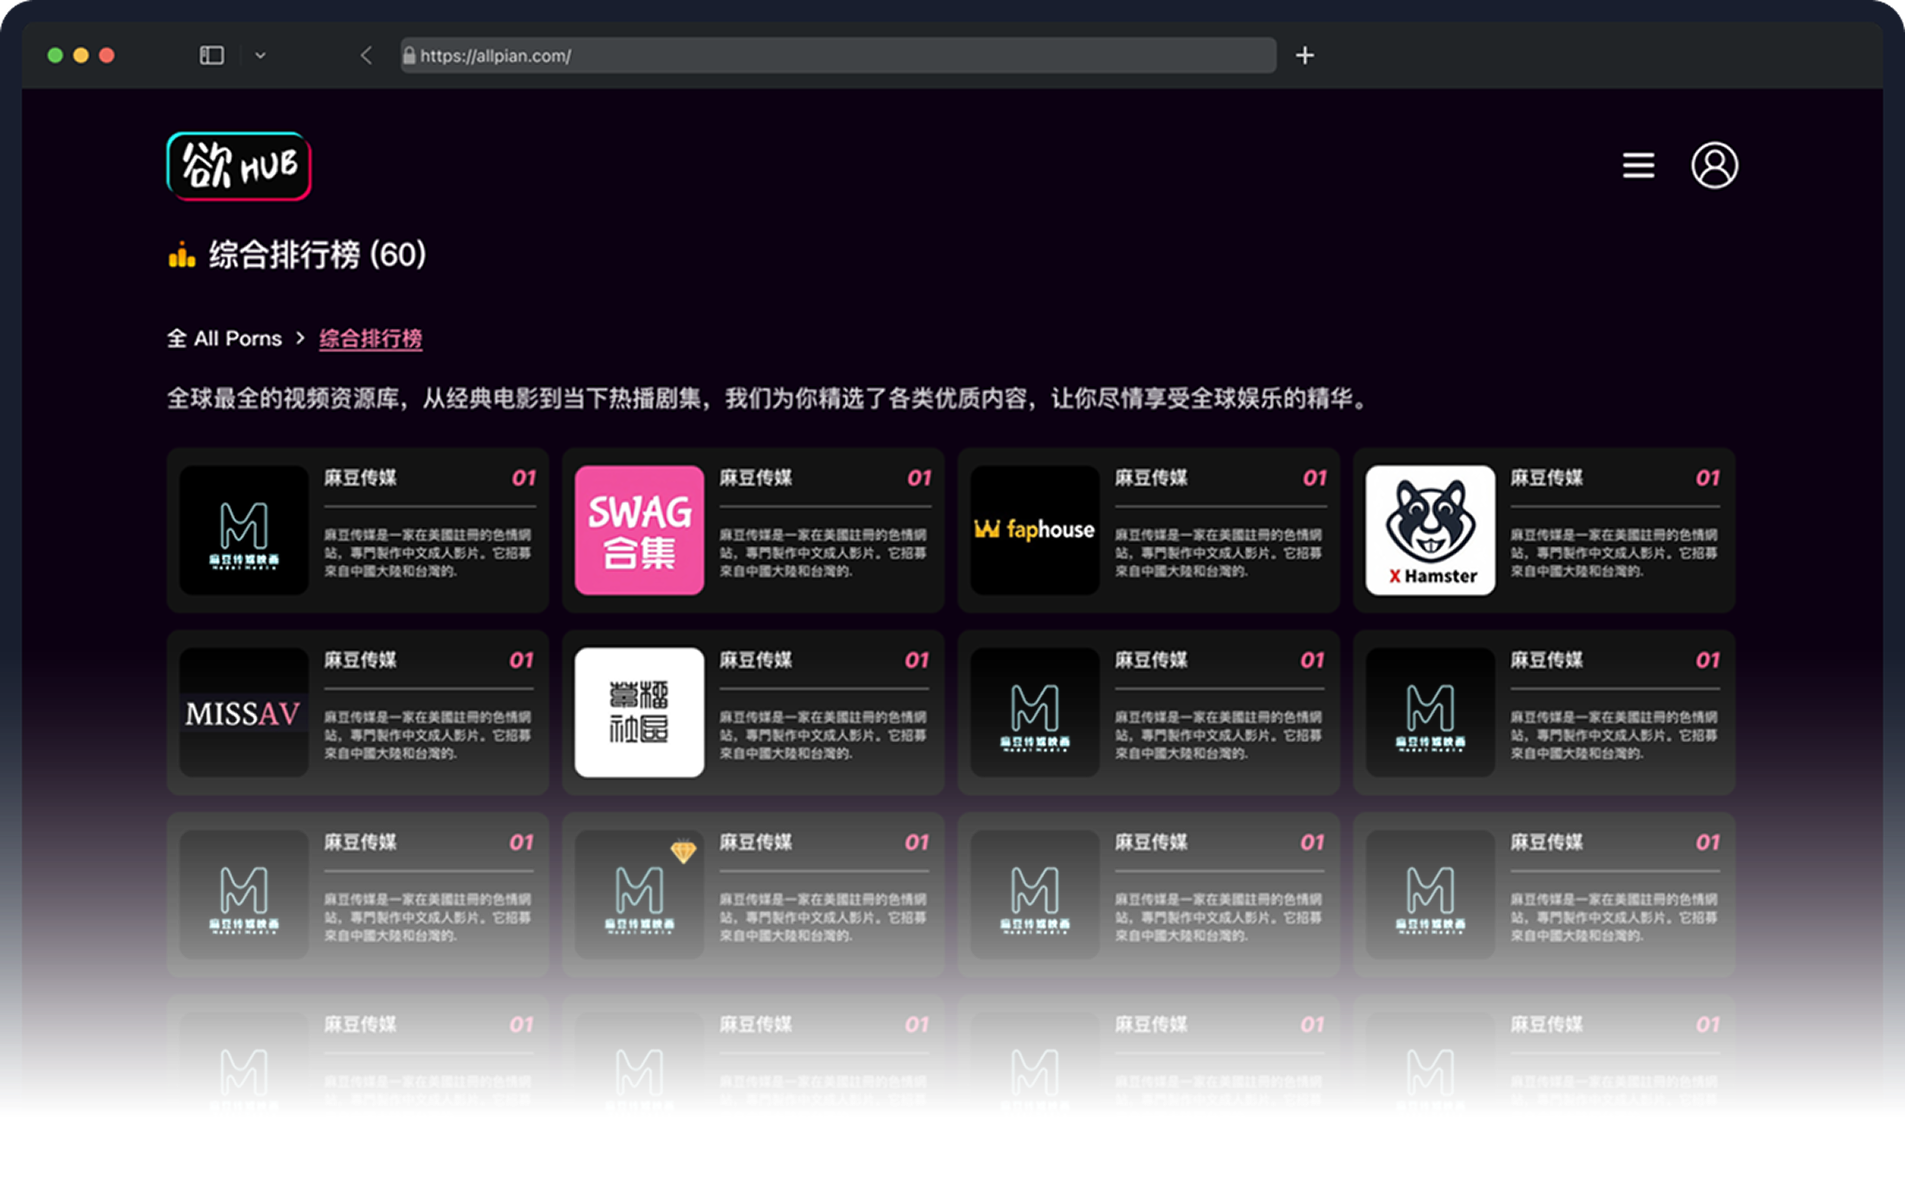Open the MISSAV logo thumbnail

[x=243, y=713]
